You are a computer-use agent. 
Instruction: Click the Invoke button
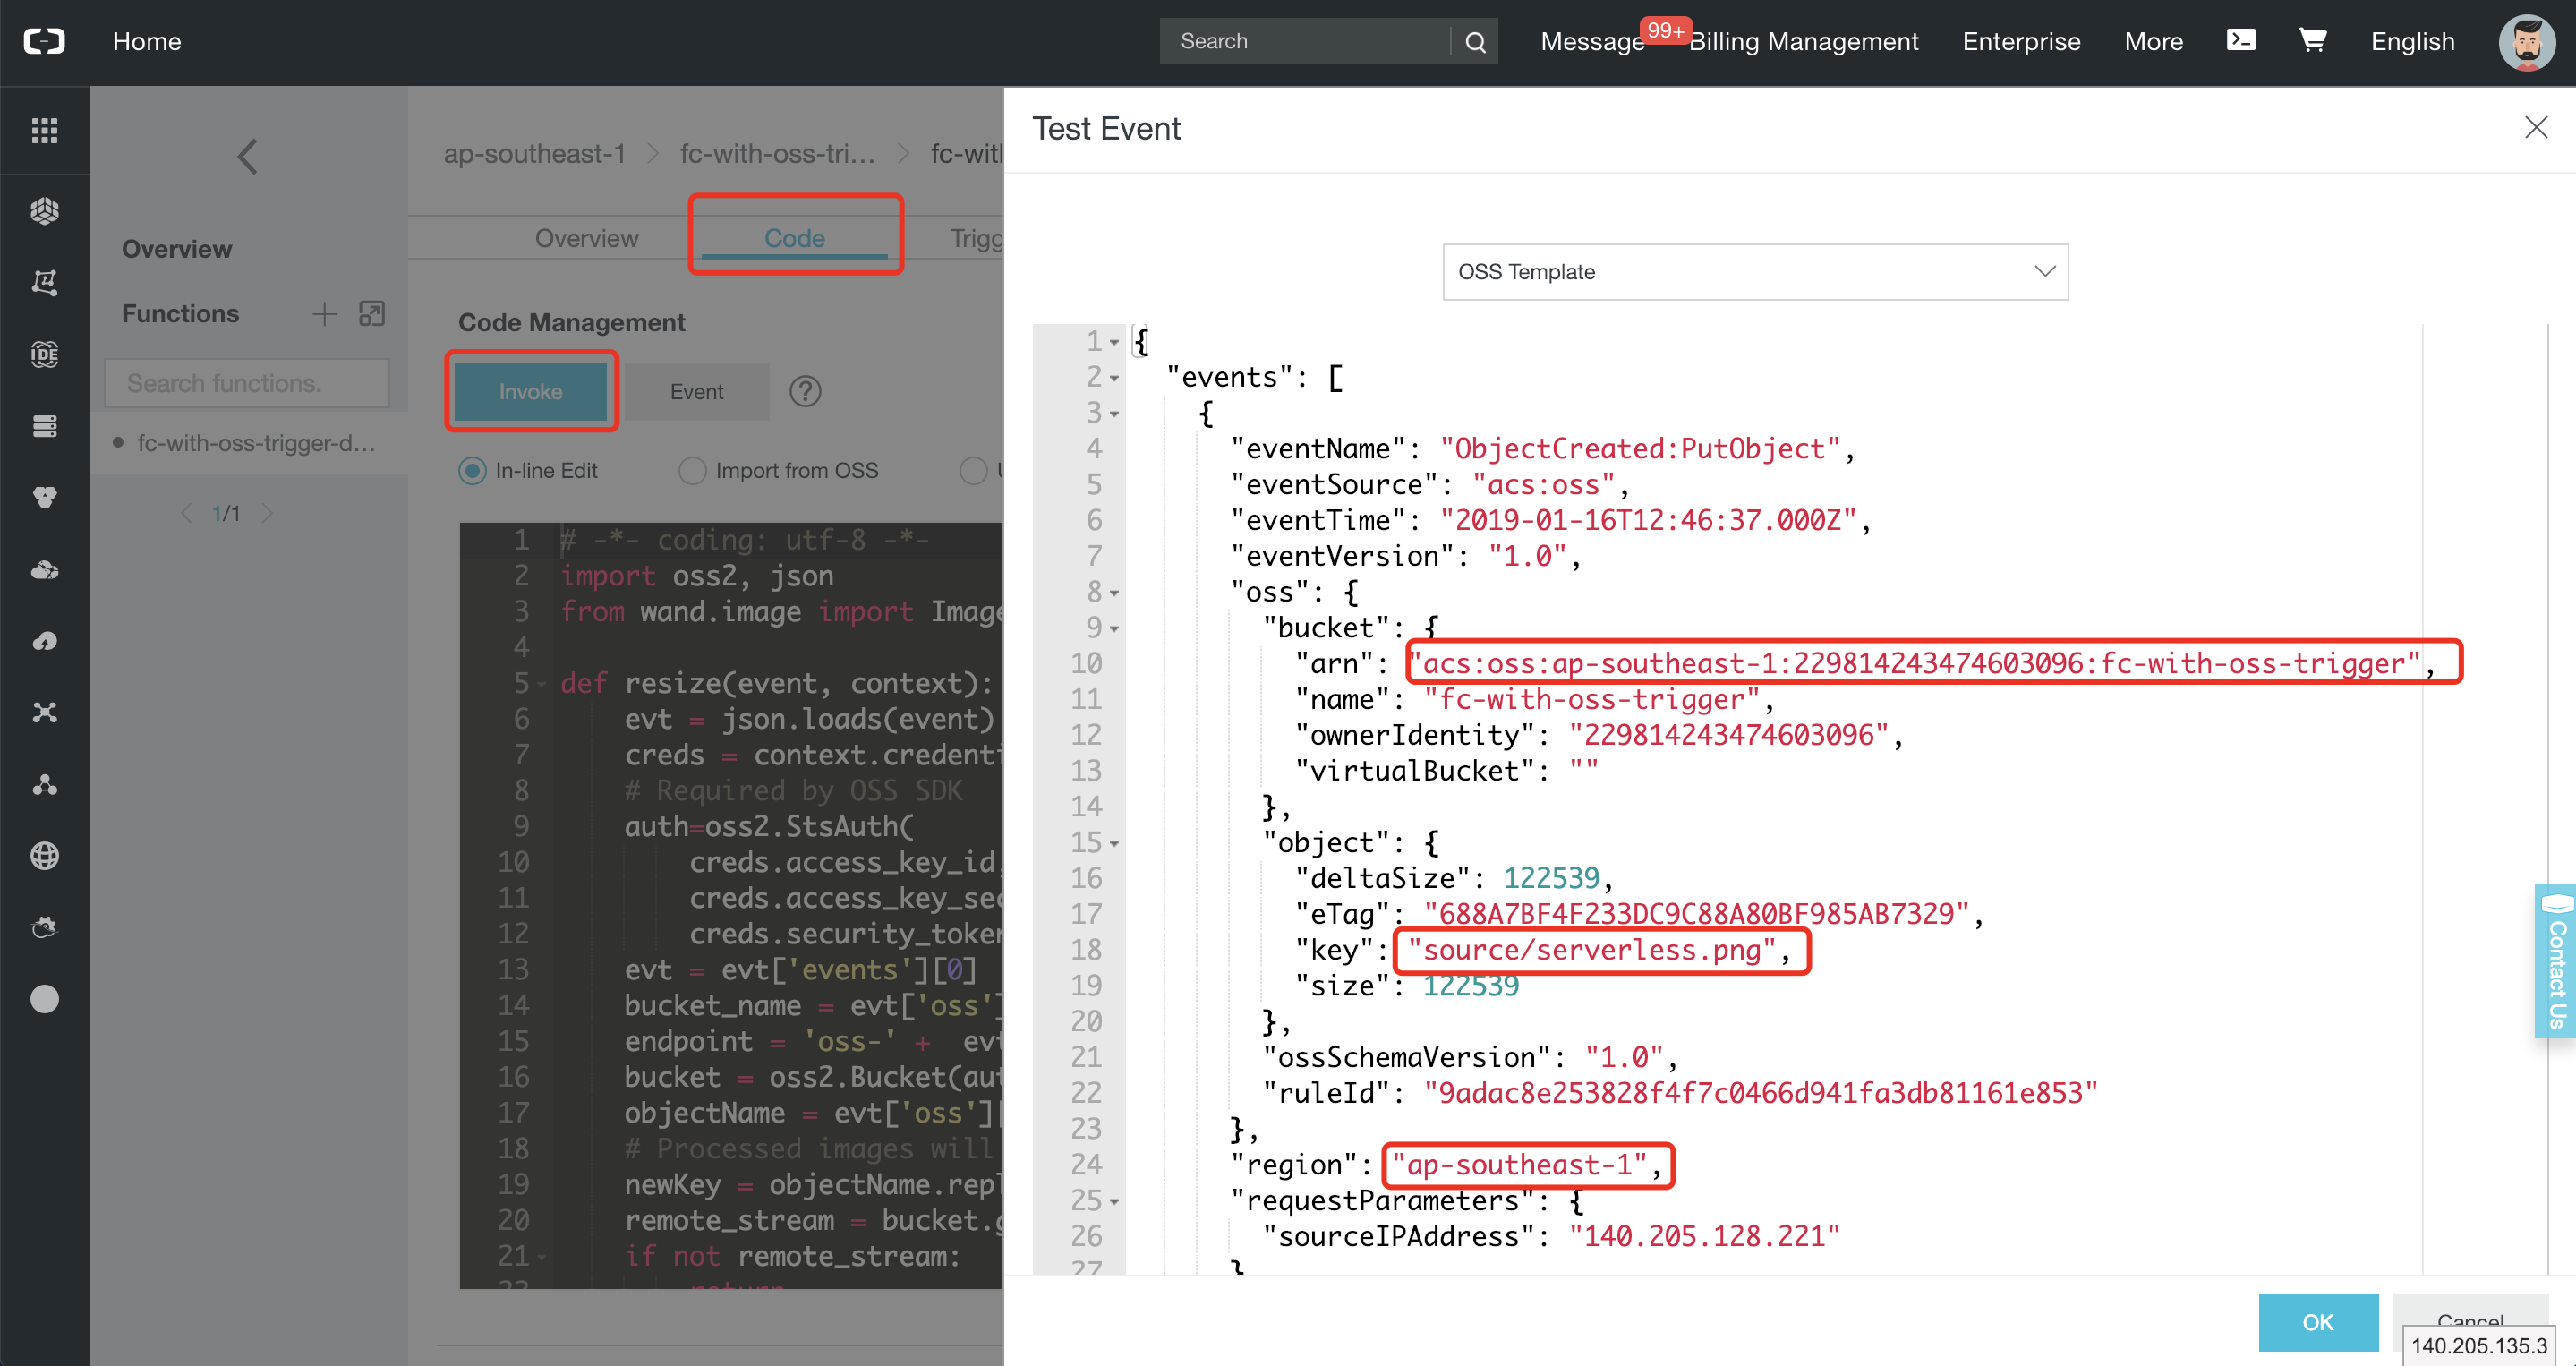[530, 392]
